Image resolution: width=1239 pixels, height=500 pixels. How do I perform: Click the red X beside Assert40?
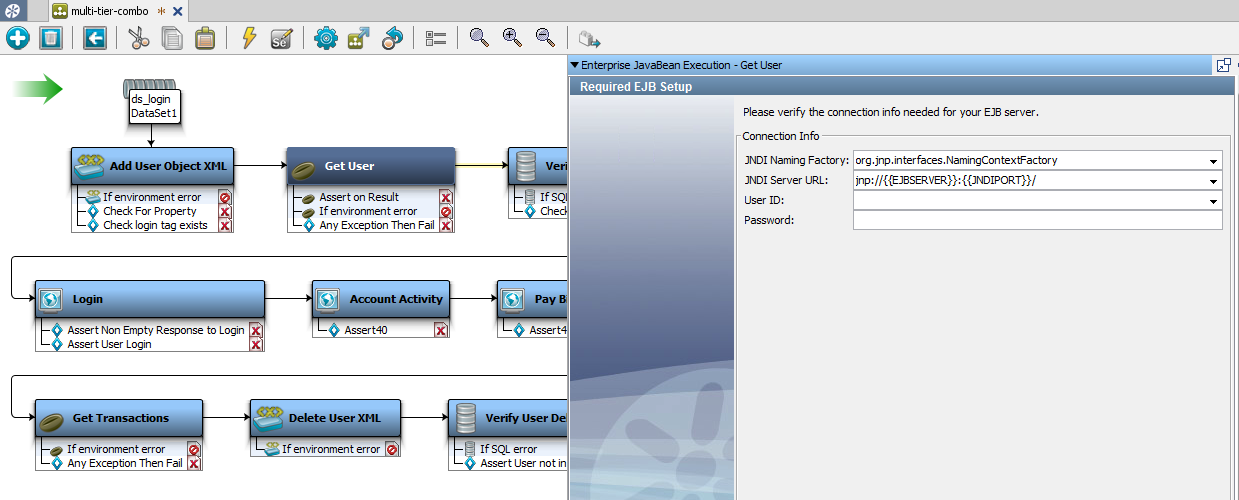pyautogui.click(x=440, y=330)
